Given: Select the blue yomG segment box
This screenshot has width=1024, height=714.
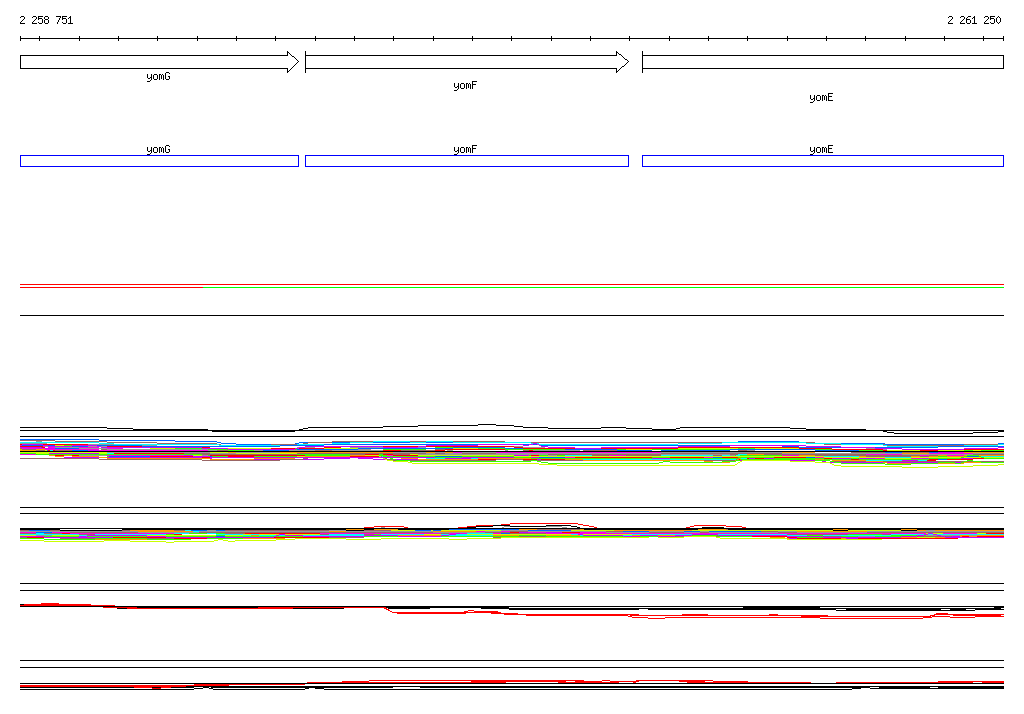Looking at the screenshot, I should click(x=159, y=161).
